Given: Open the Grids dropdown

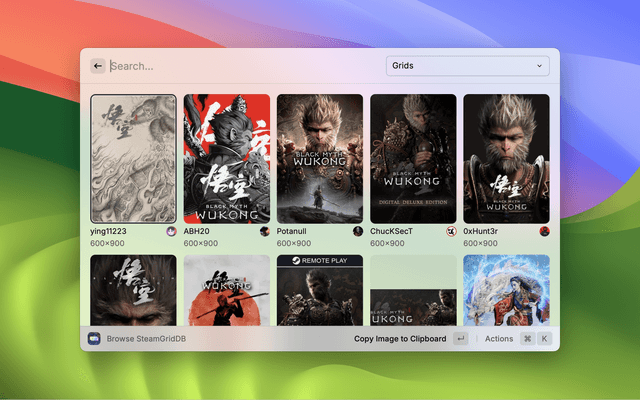Looking at the screenshot, I should (x=467, y=66).
